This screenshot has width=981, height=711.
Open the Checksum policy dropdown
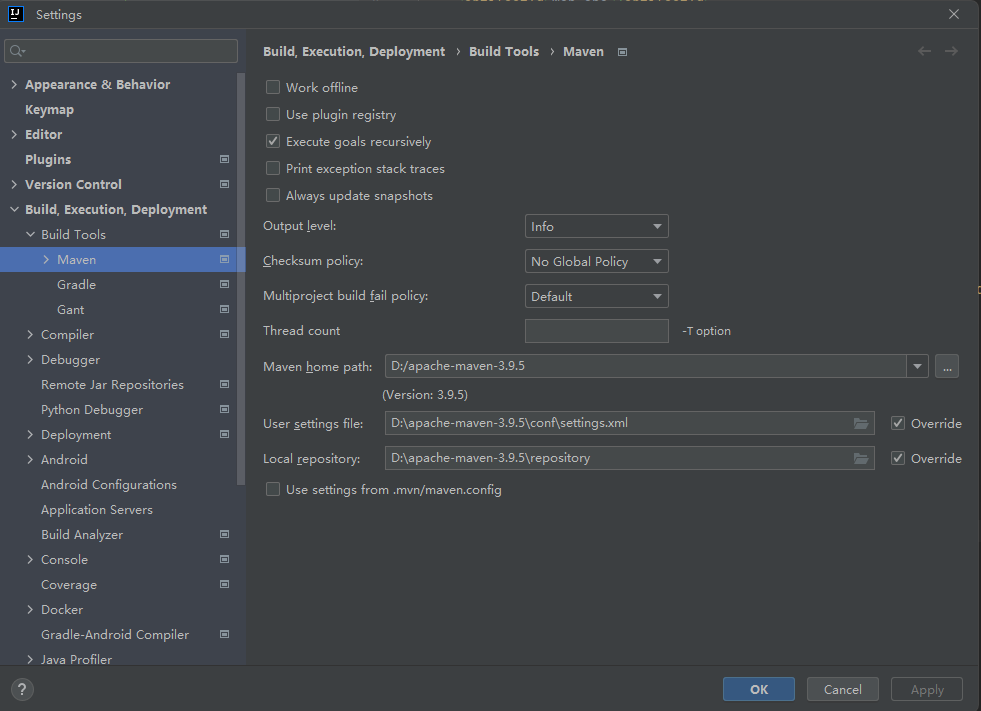(597, 261)
